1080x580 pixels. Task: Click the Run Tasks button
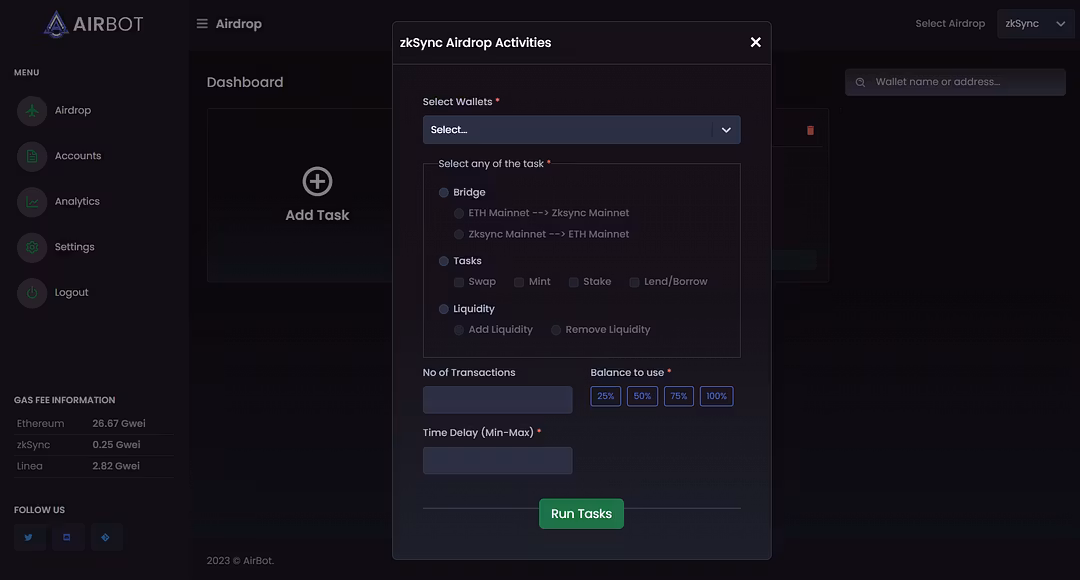[x=581, y=514]
